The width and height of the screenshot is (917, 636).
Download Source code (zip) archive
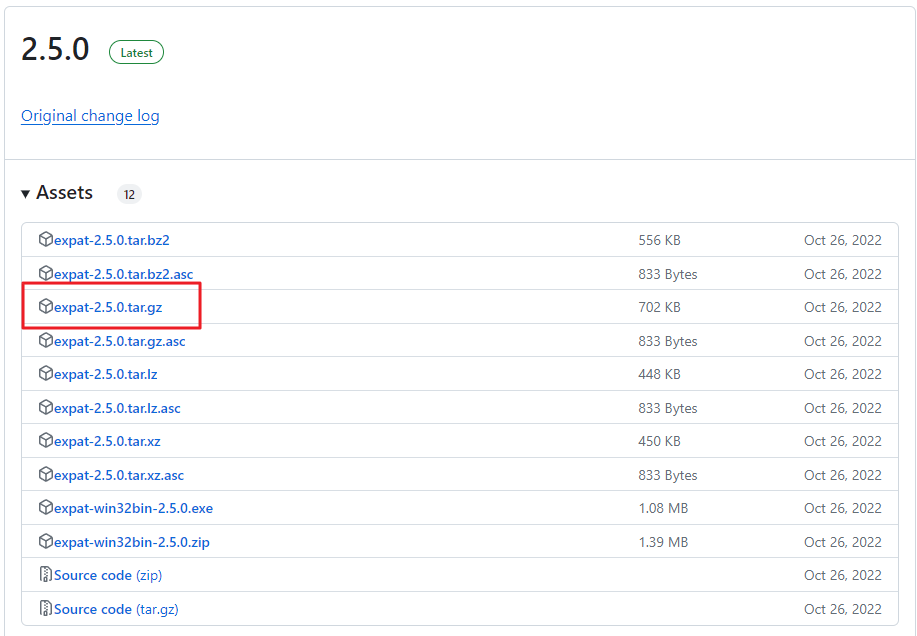(x=108, y=576)
